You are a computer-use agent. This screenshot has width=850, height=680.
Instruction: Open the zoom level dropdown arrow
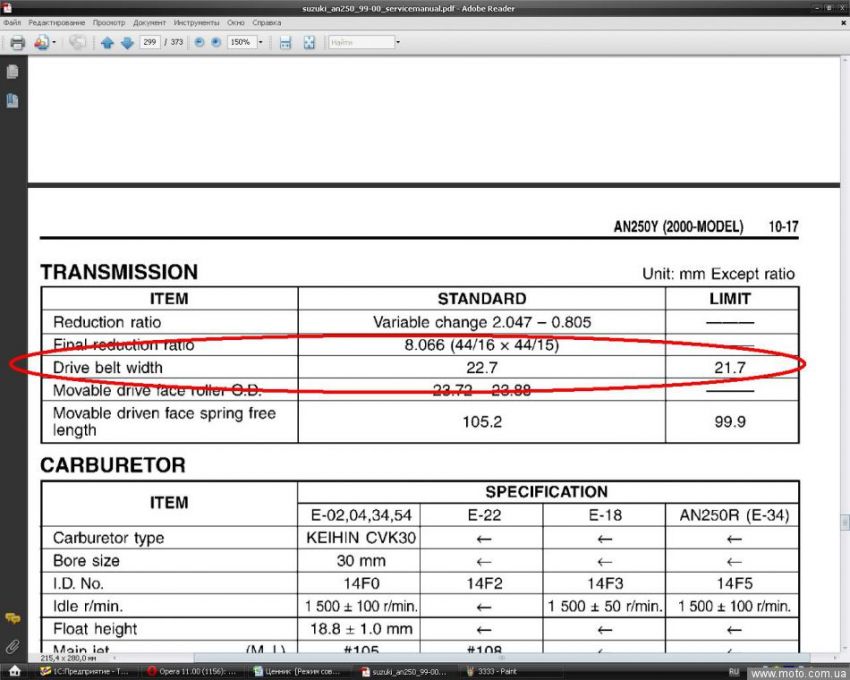coord(260,42)
